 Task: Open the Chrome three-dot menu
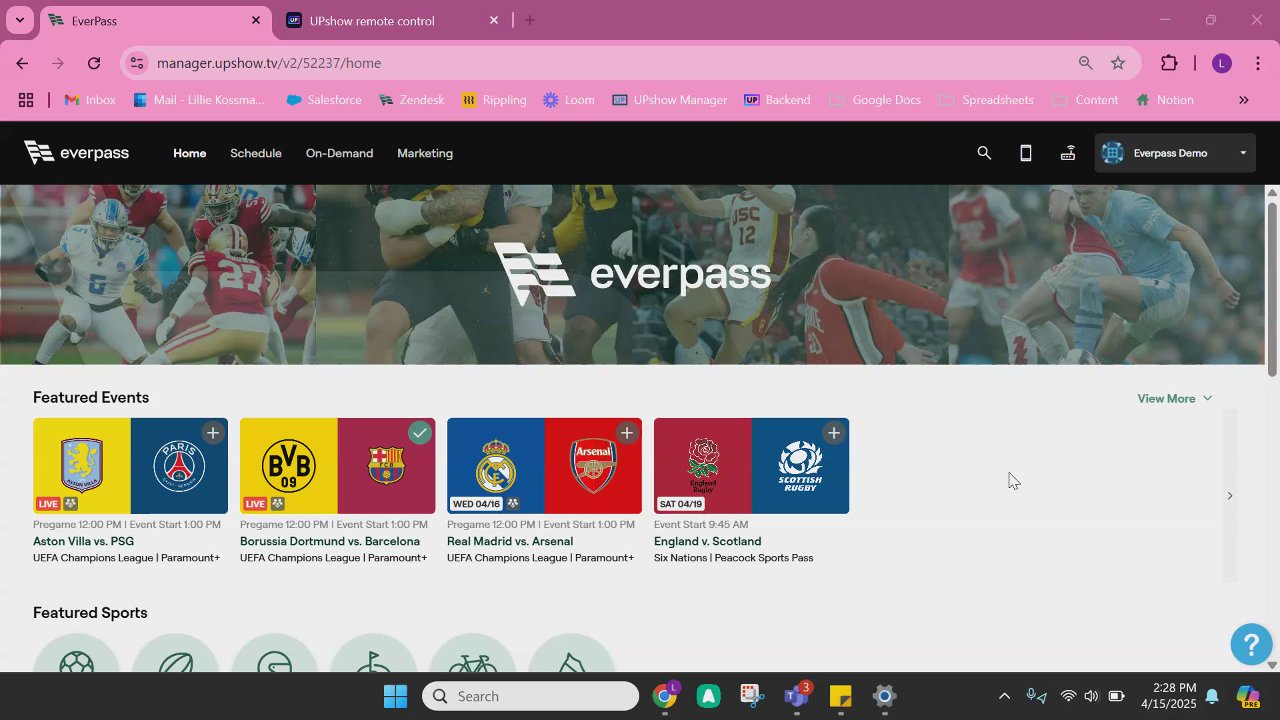[1258, 63]
